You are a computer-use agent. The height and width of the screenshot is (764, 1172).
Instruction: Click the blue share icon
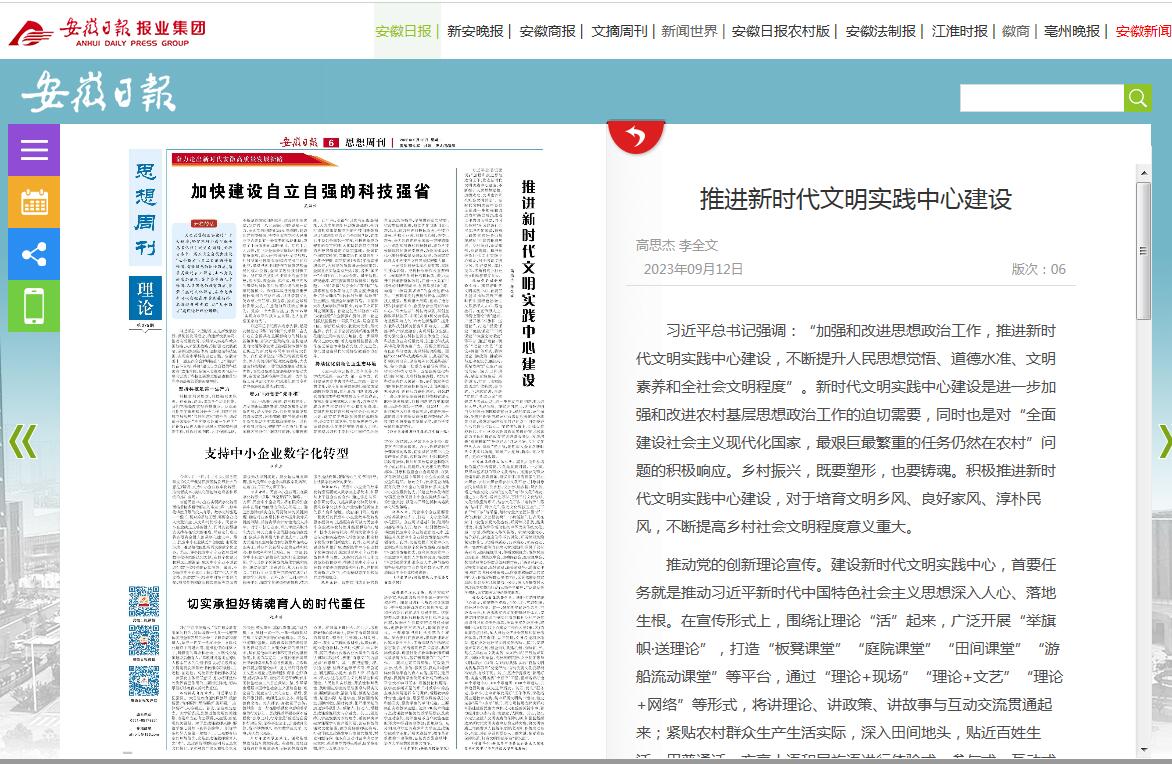point(34,254)
